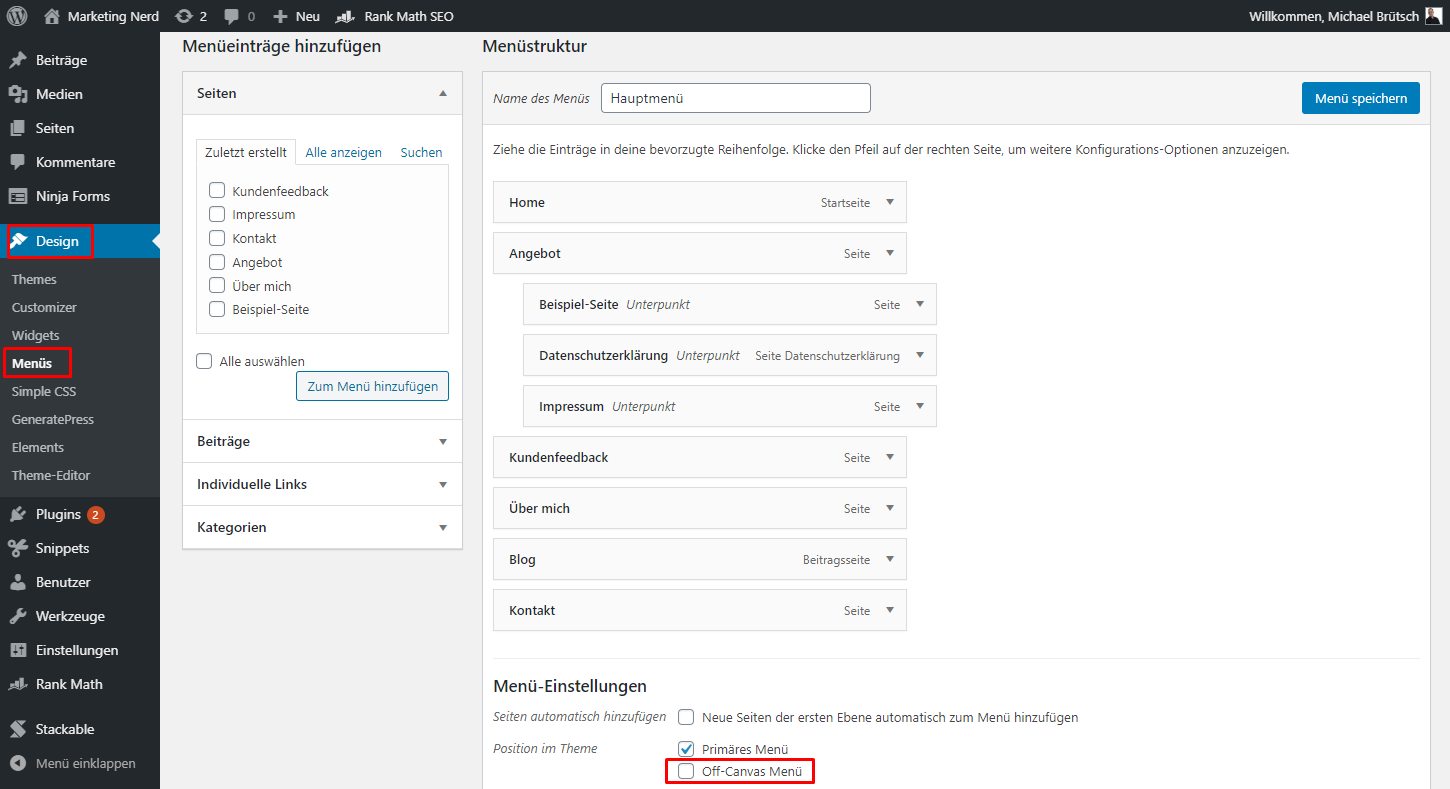Open the updates icon showing 2
The image size is (1450, 789).
click(x=183, y=16)
